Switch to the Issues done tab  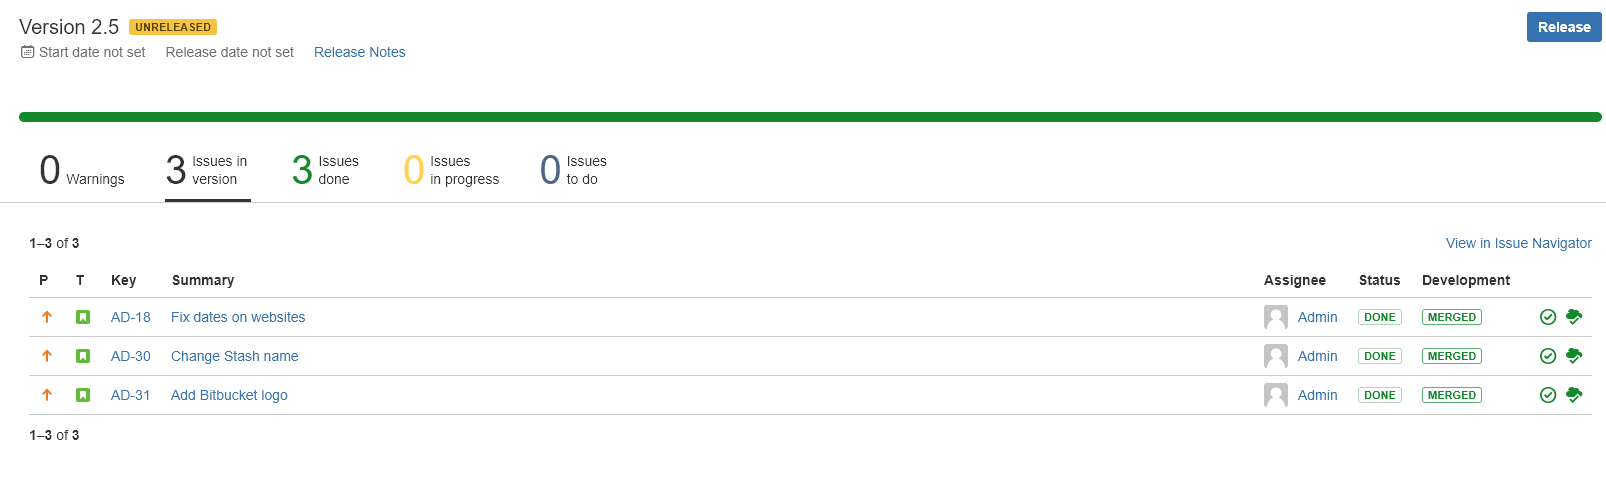coord(325,170)
